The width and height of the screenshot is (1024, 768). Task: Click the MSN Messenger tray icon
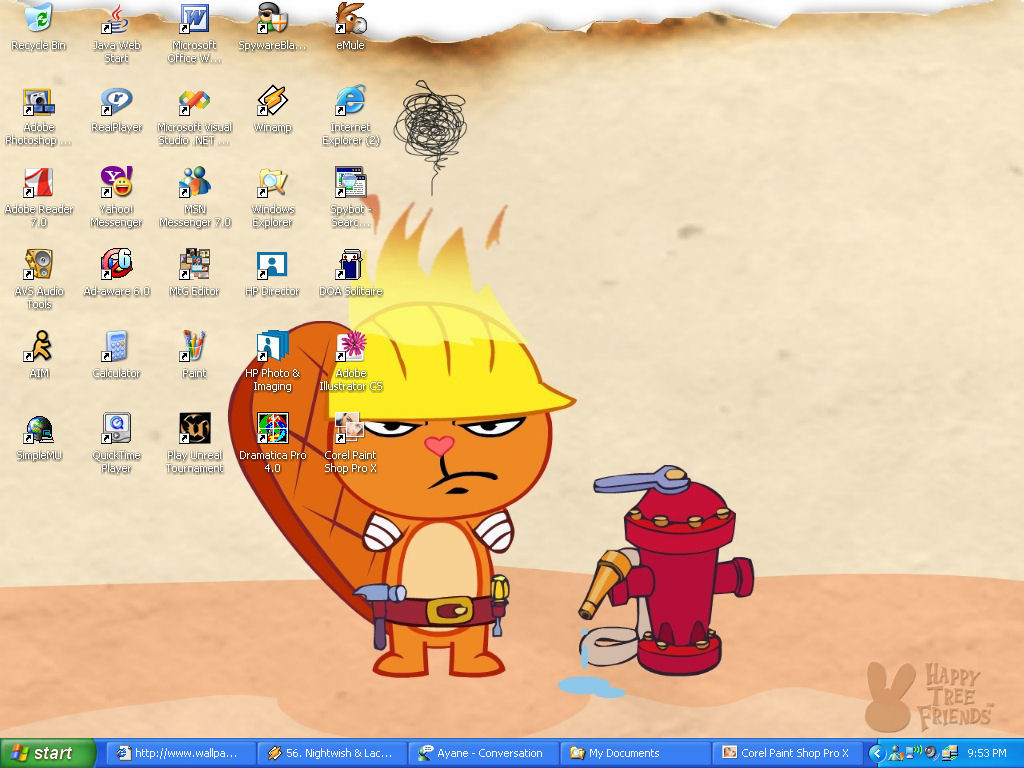click(896, 753)
